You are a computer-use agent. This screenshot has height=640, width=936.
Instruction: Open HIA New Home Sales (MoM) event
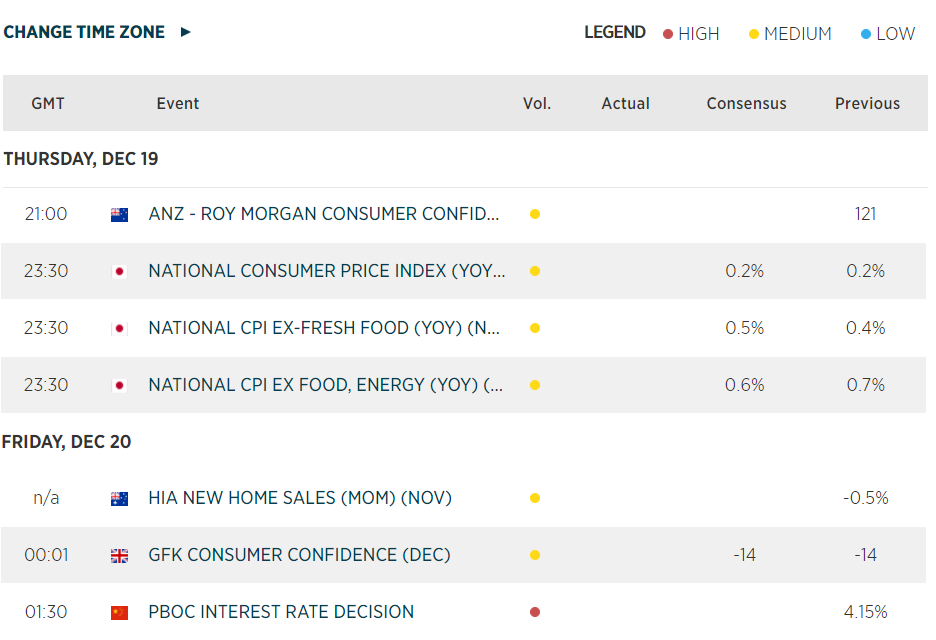[300, 498]
